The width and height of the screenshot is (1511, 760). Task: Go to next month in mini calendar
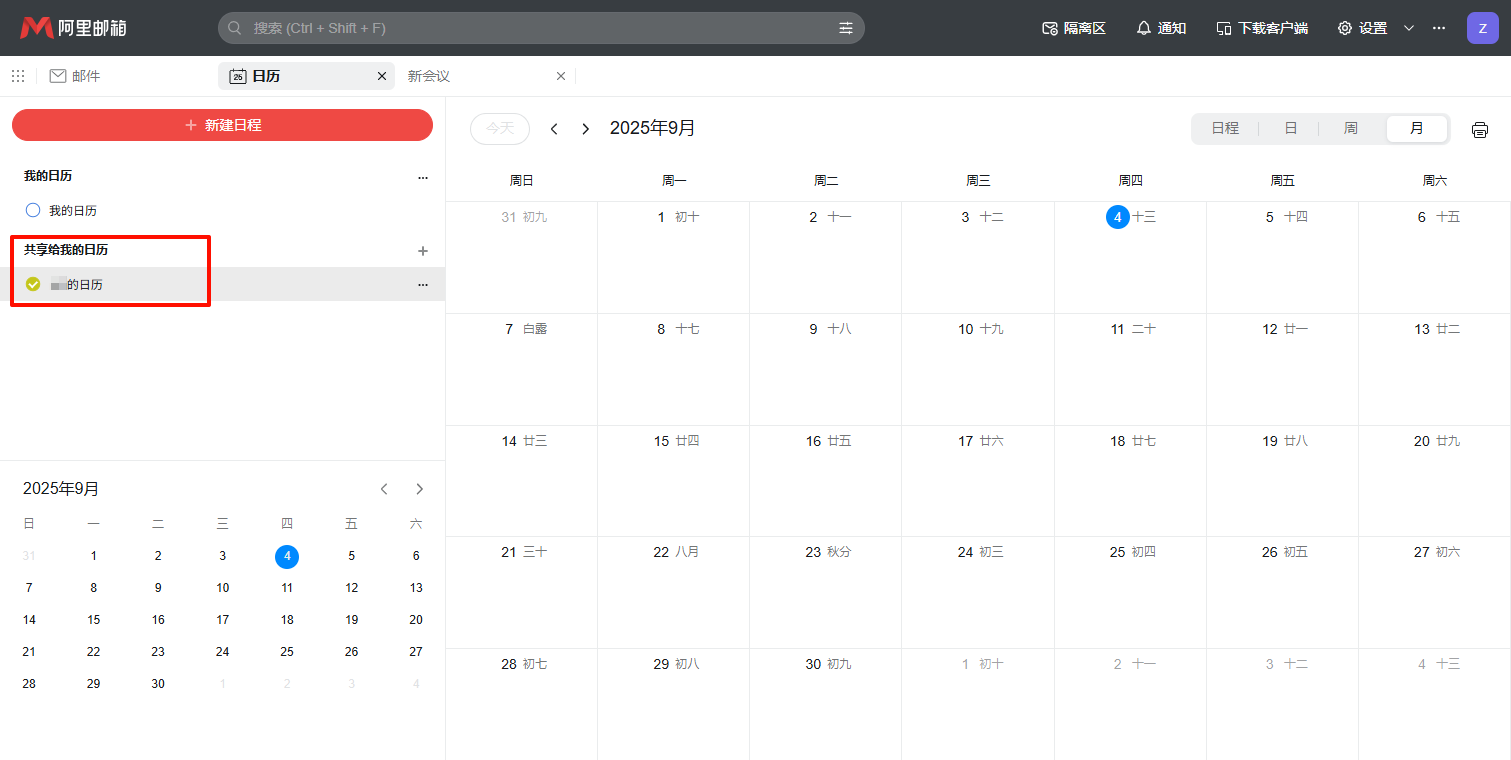(x=419, y=489)
